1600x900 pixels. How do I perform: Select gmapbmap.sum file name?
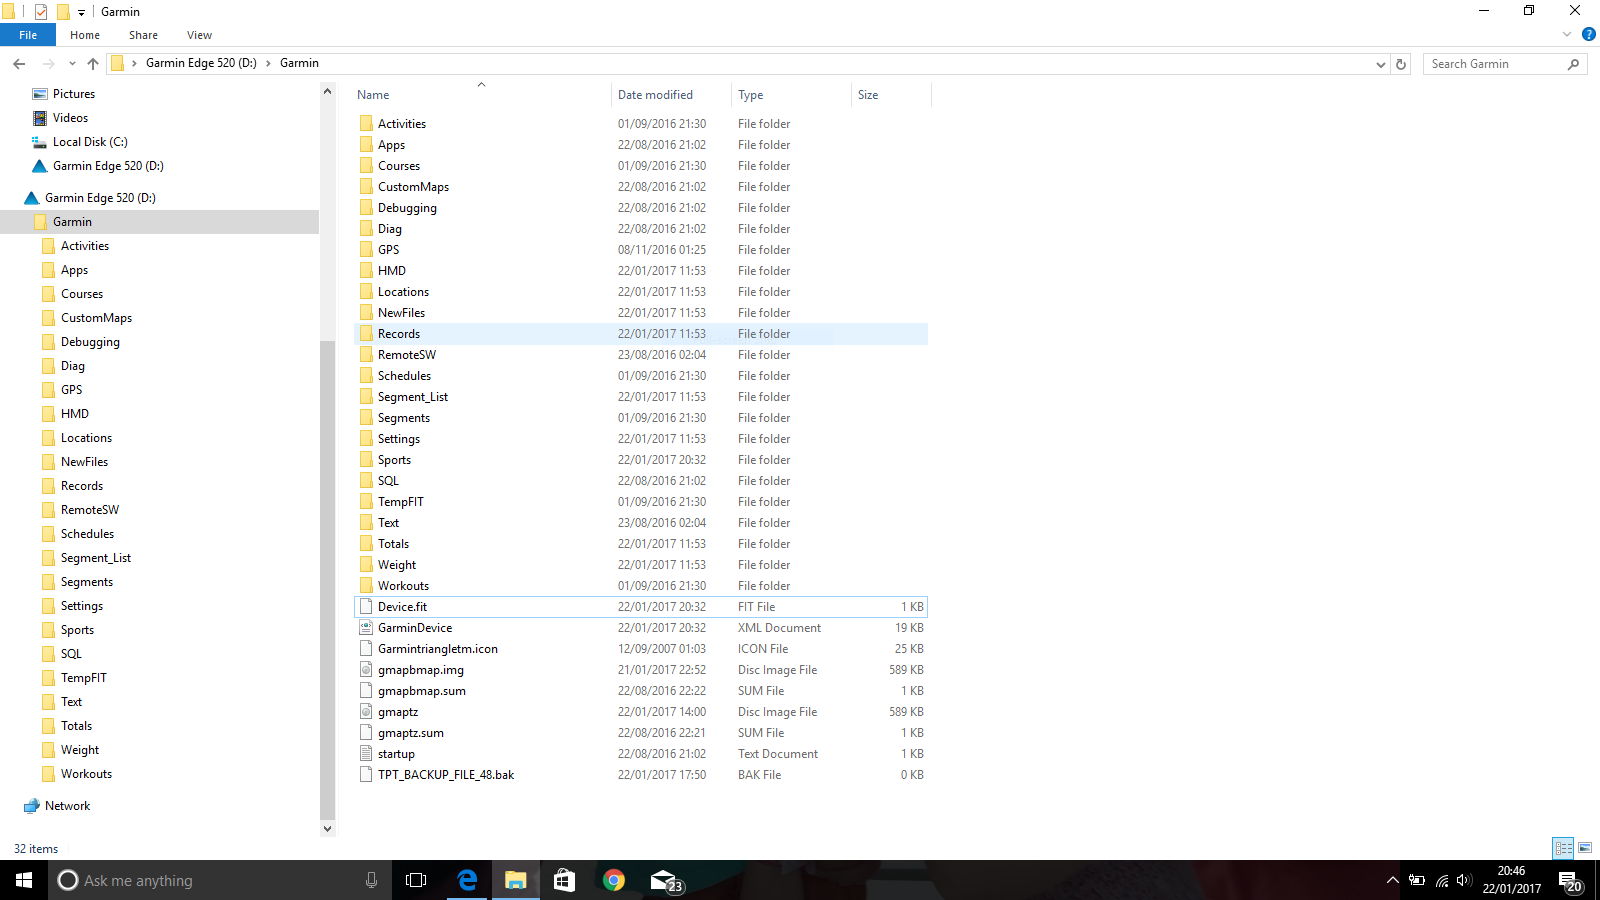(422, 691)
